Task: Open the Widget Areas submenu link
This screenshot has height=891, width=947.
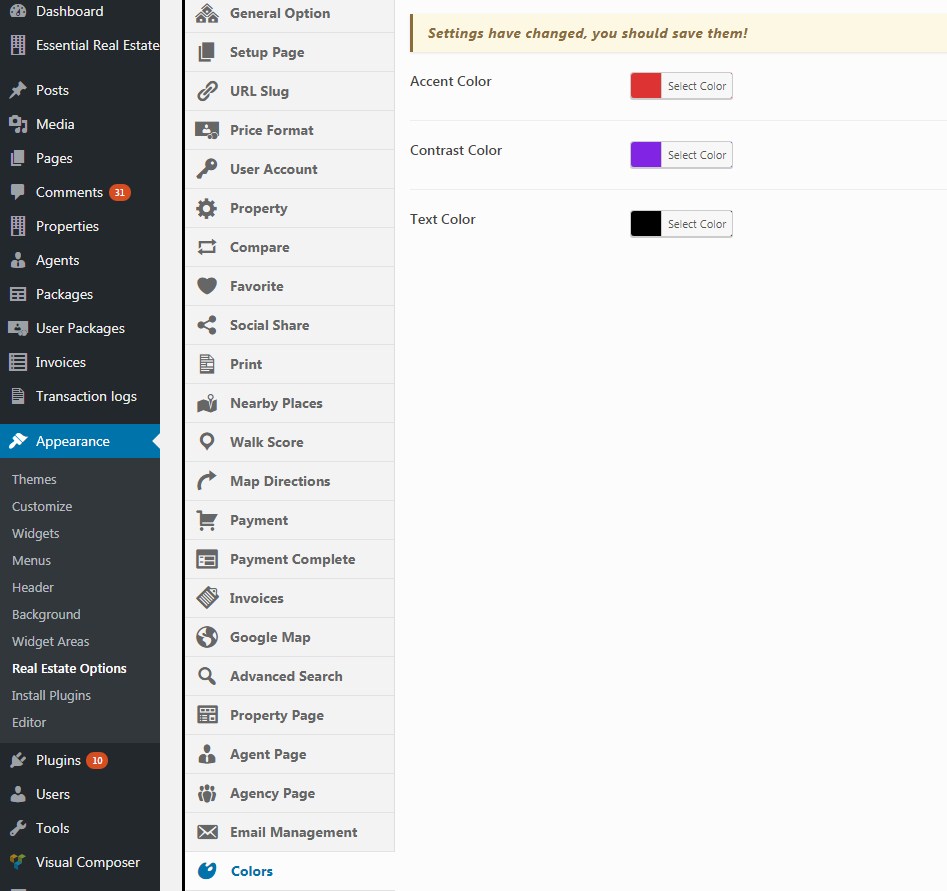Action: (x=51, y=642)
